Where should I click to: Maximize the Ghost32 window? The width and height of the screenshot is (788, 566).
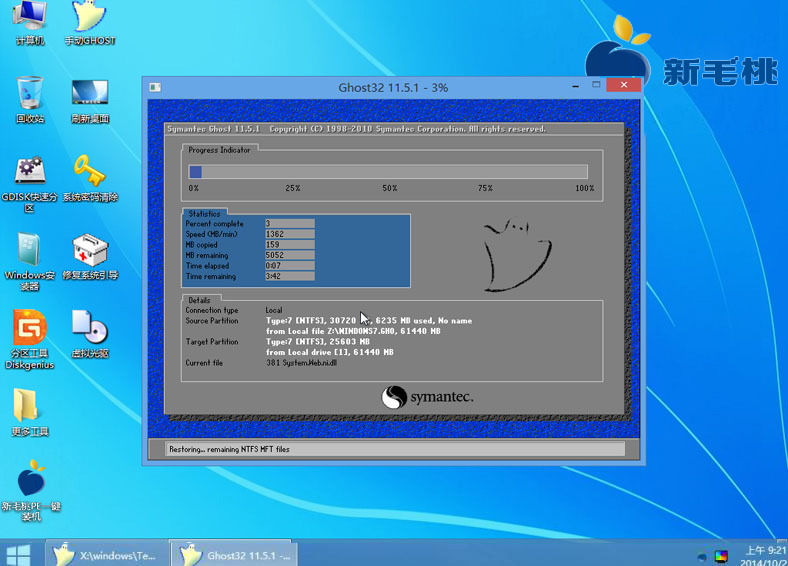(x=596, y=85)
